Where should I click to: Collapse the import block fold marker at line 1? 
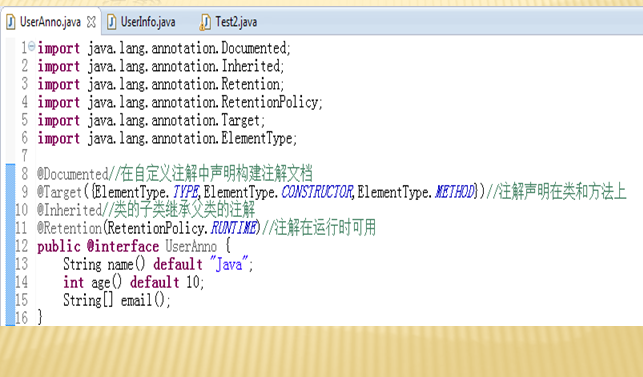tap(32, 46)
